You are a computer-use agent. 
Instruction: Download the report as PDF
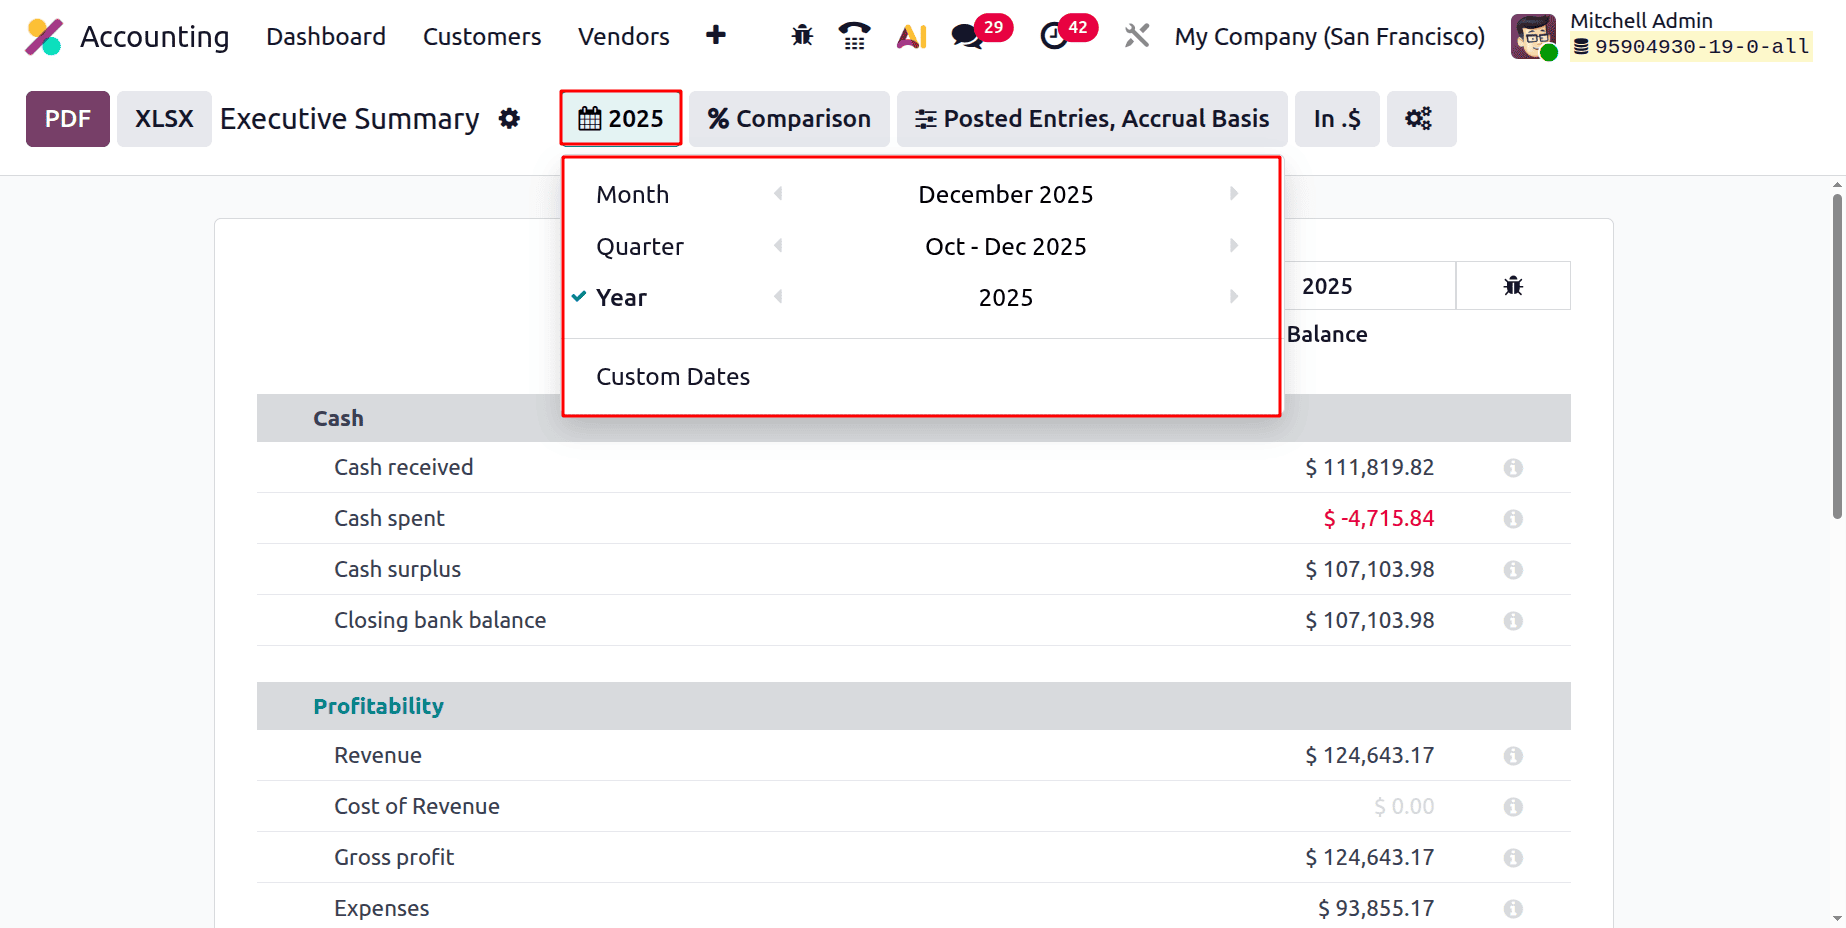(67, 118)
